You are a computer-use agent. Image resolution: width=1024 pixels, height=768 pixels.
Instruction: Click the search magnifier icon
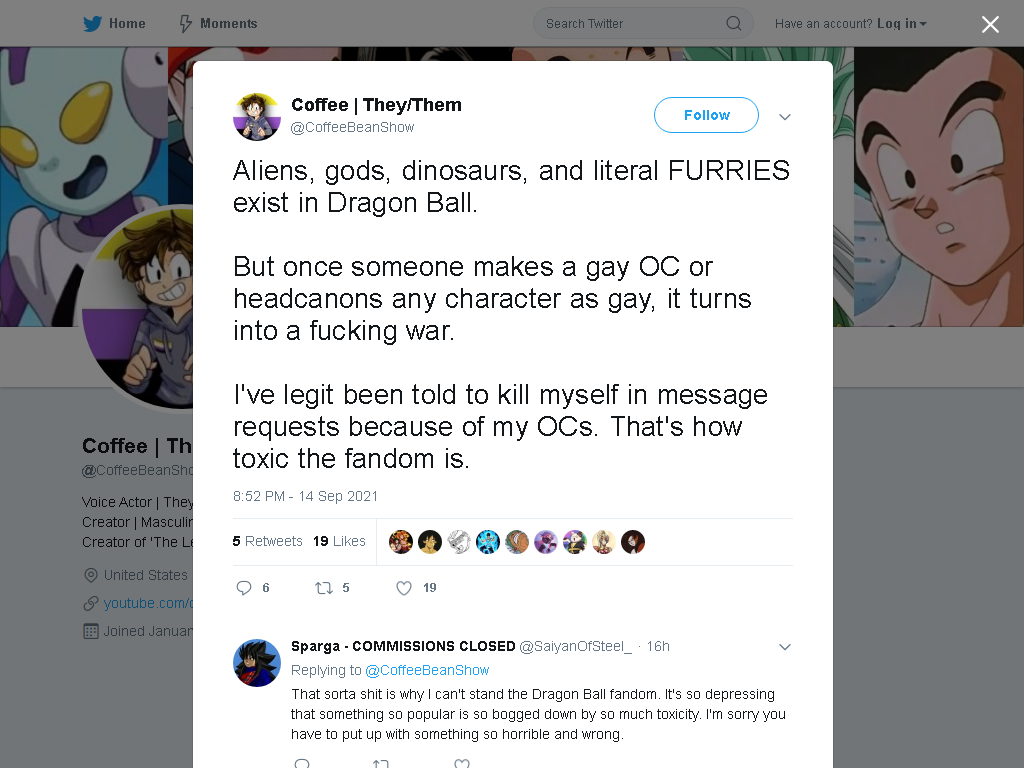coord(734,24)
